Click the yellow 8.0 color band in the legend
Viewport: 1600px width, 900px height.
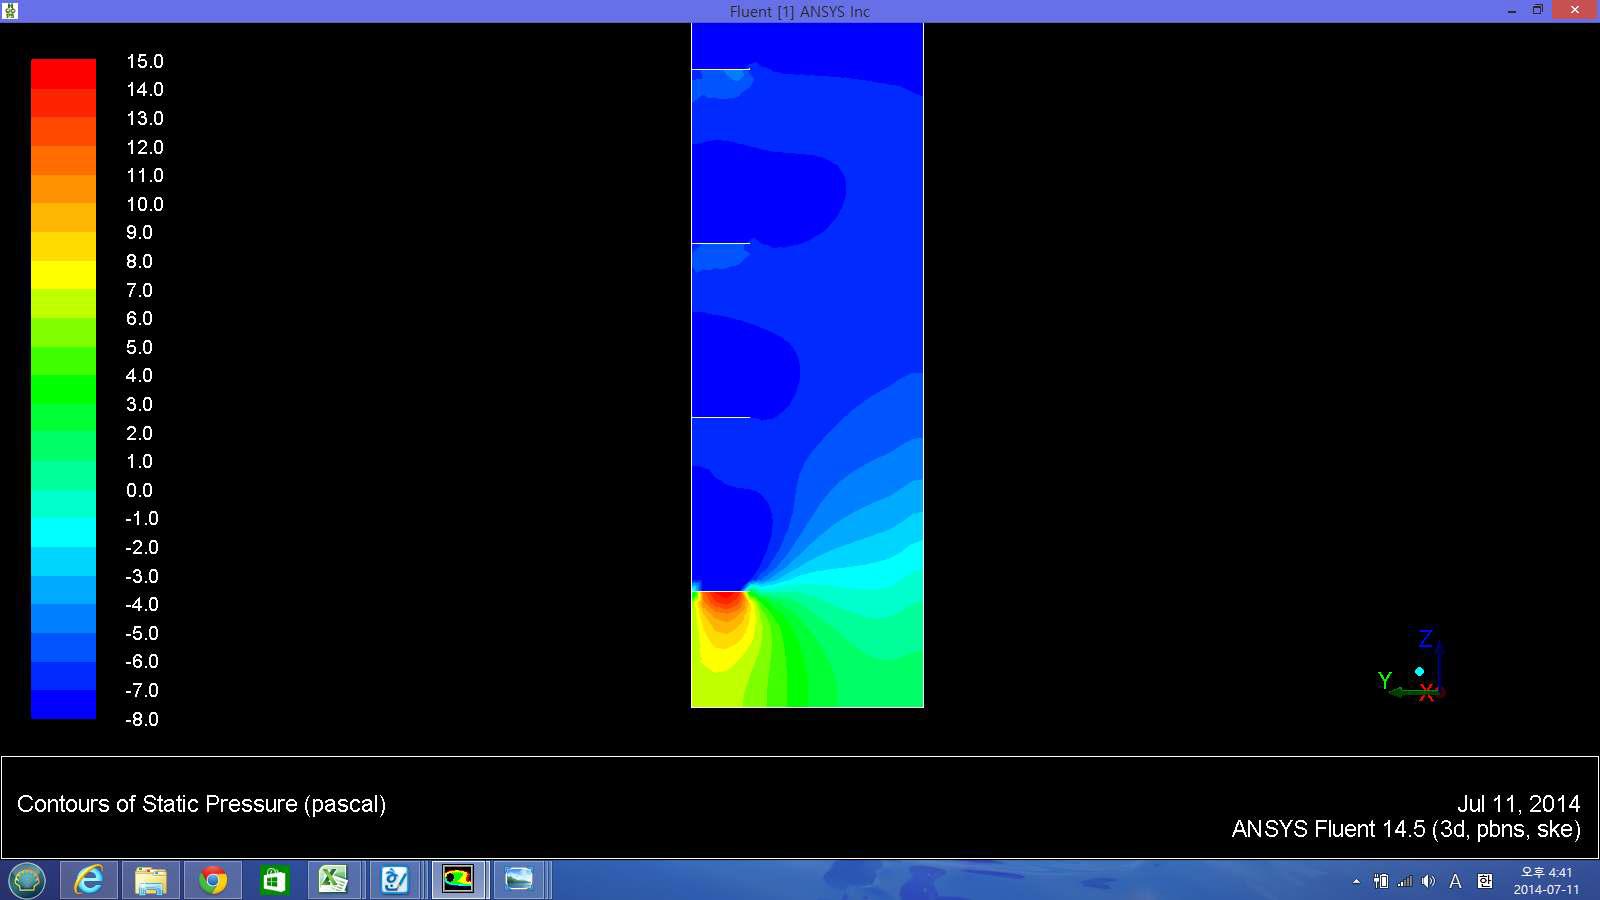coord(63,275)
